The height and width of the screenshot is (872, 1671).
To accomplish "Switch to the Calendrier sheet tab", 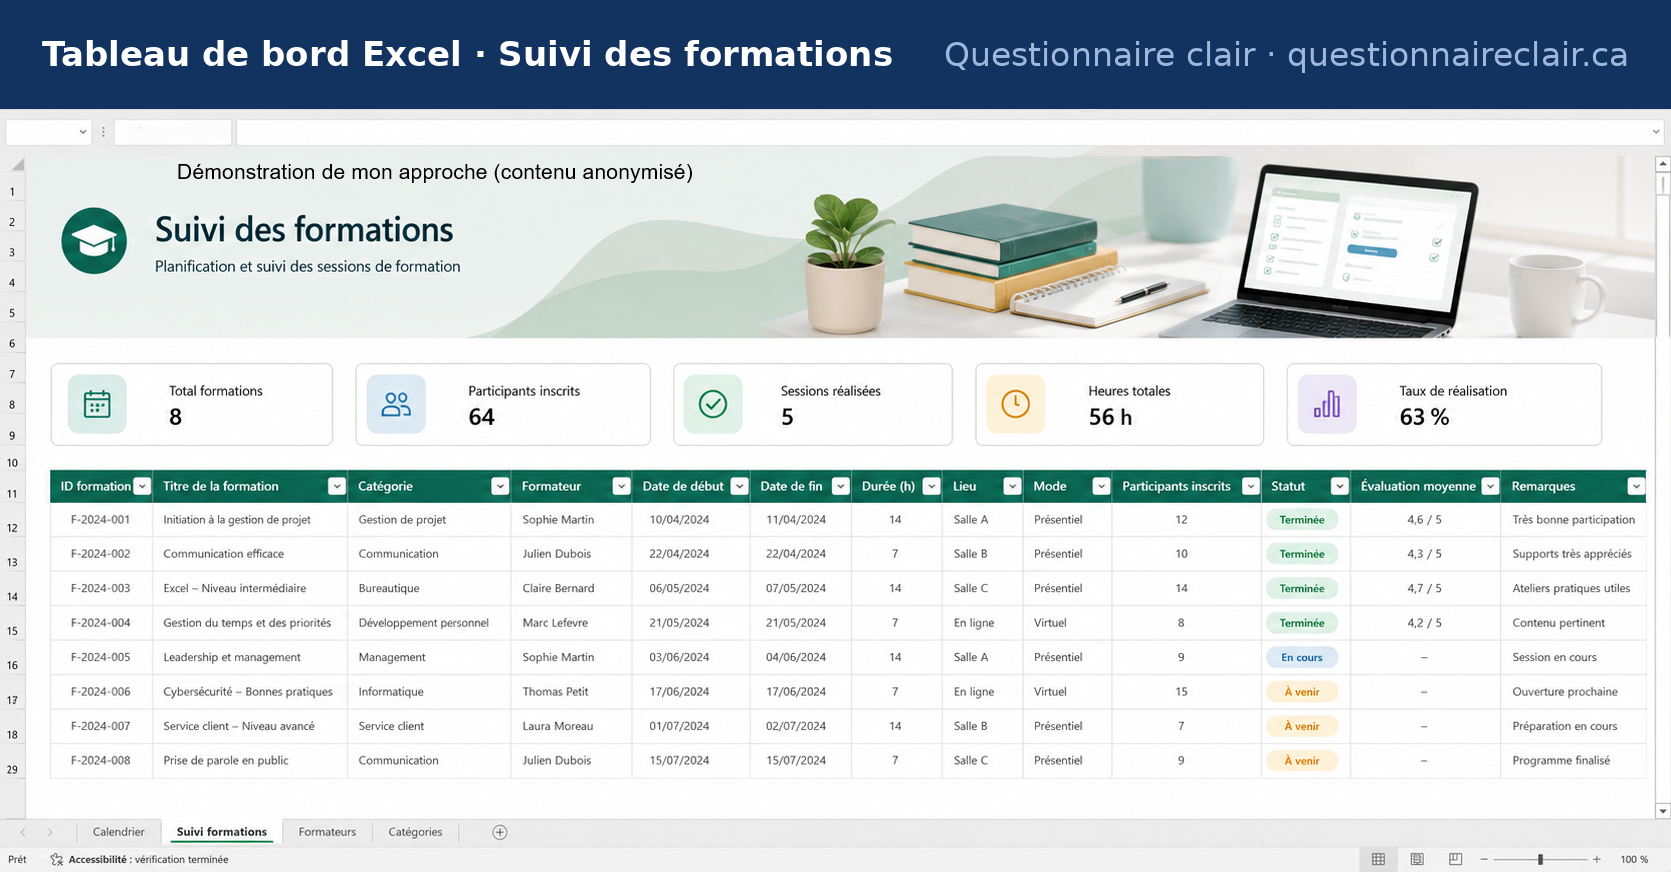I will point(118,832).
